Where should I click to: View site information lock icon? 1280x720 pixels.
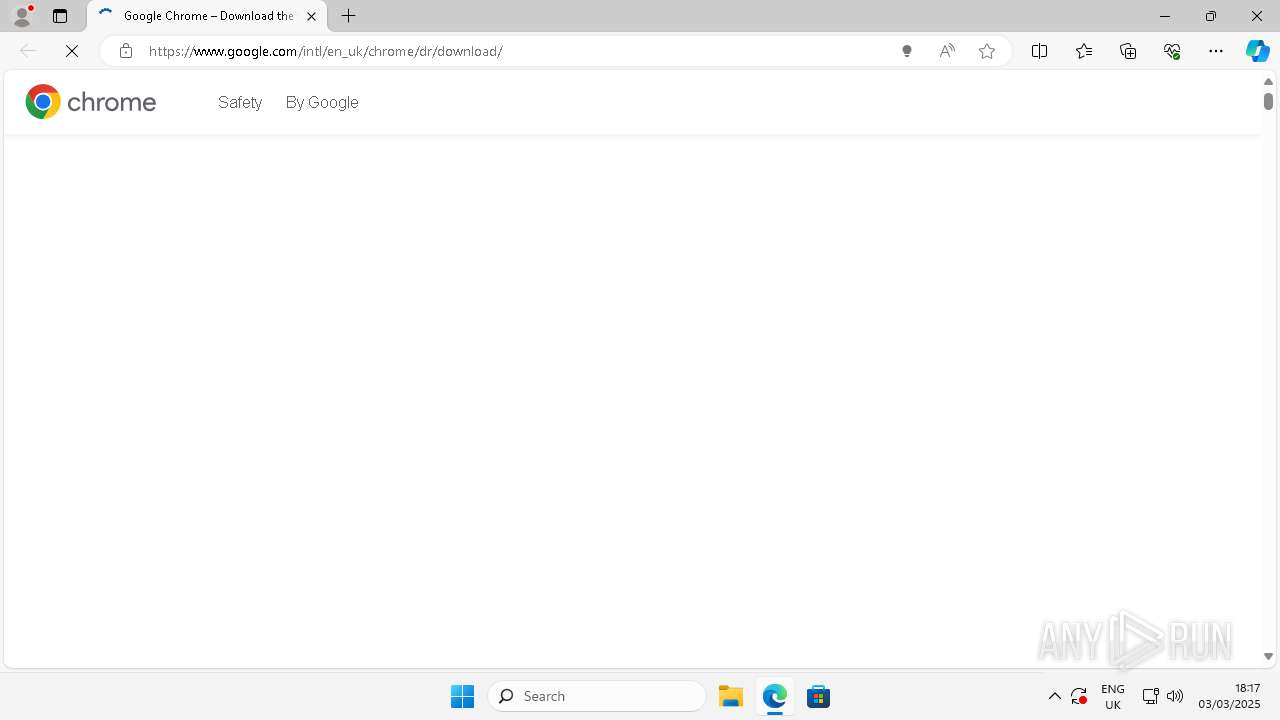click(125, 51)
